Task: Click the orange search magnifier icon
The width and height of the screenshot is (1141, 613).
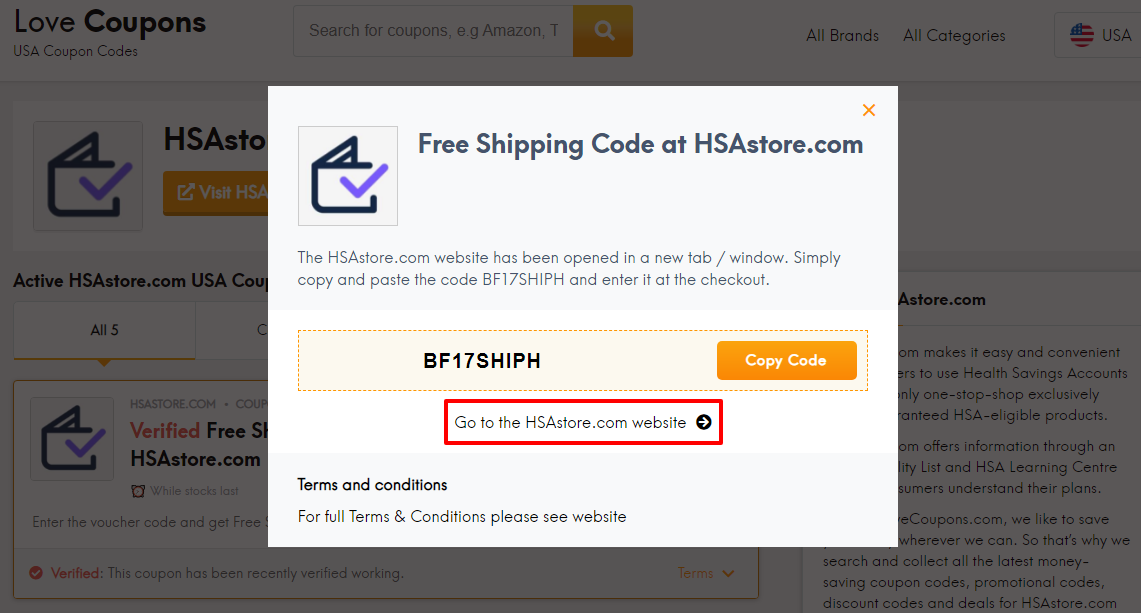Action: coord(603,31)
